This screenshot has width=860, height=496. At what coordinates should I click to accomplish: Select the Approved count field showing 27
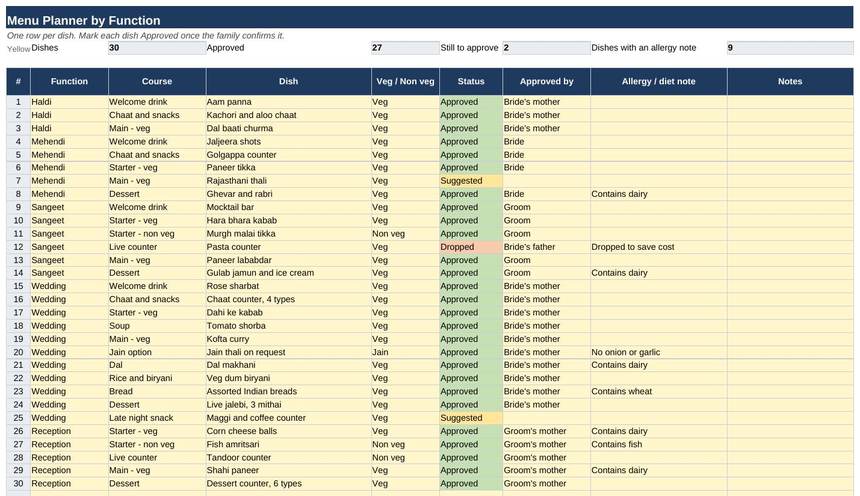click(x=405, y=48)
